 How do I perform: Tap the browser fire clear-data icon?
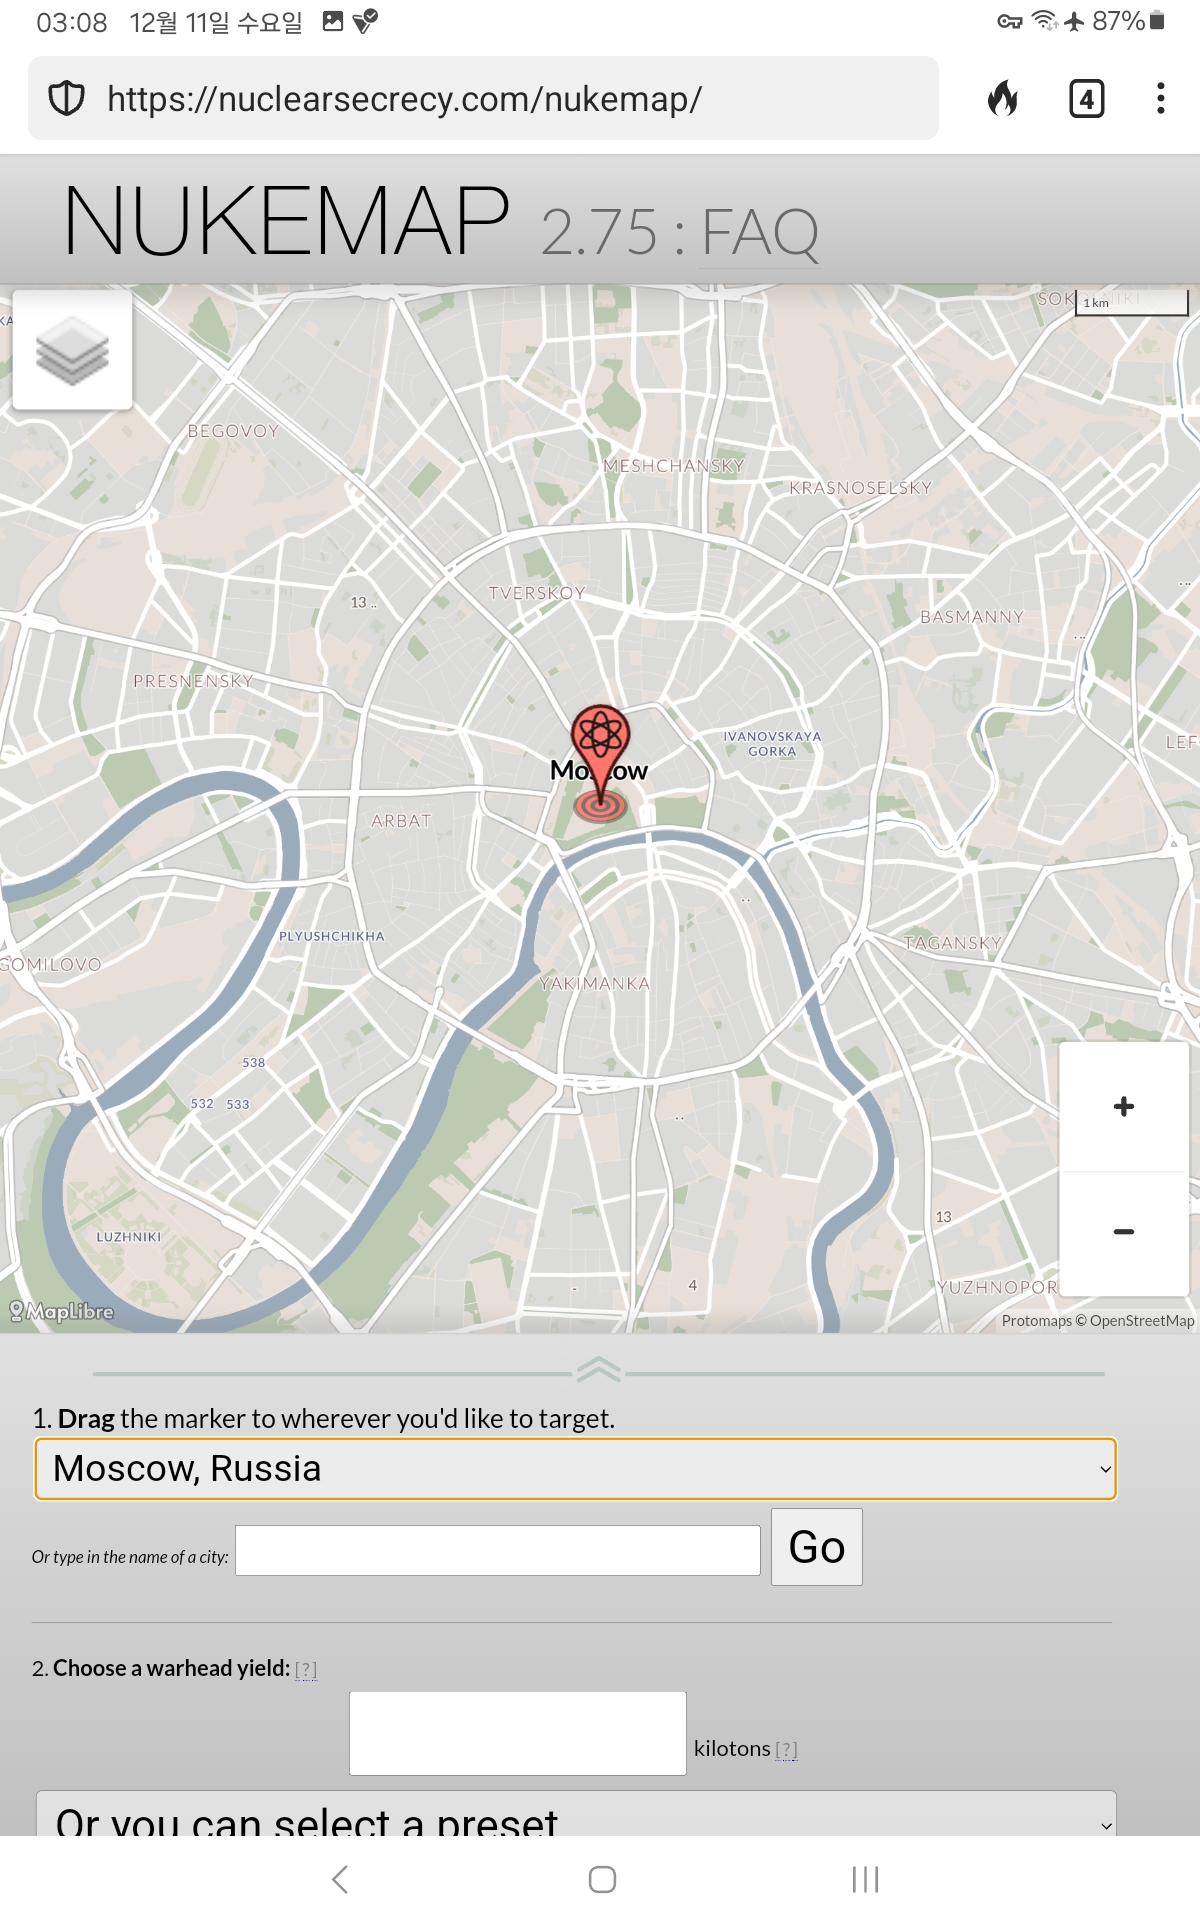[1003, 98]
